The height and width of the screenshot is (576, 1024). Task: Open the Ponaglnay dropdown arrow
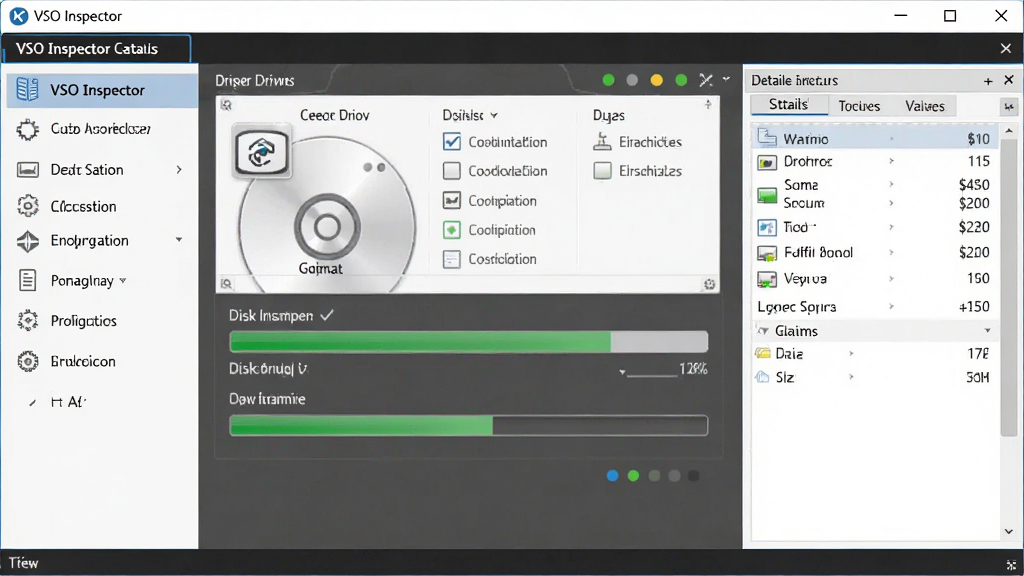point(123,281)
